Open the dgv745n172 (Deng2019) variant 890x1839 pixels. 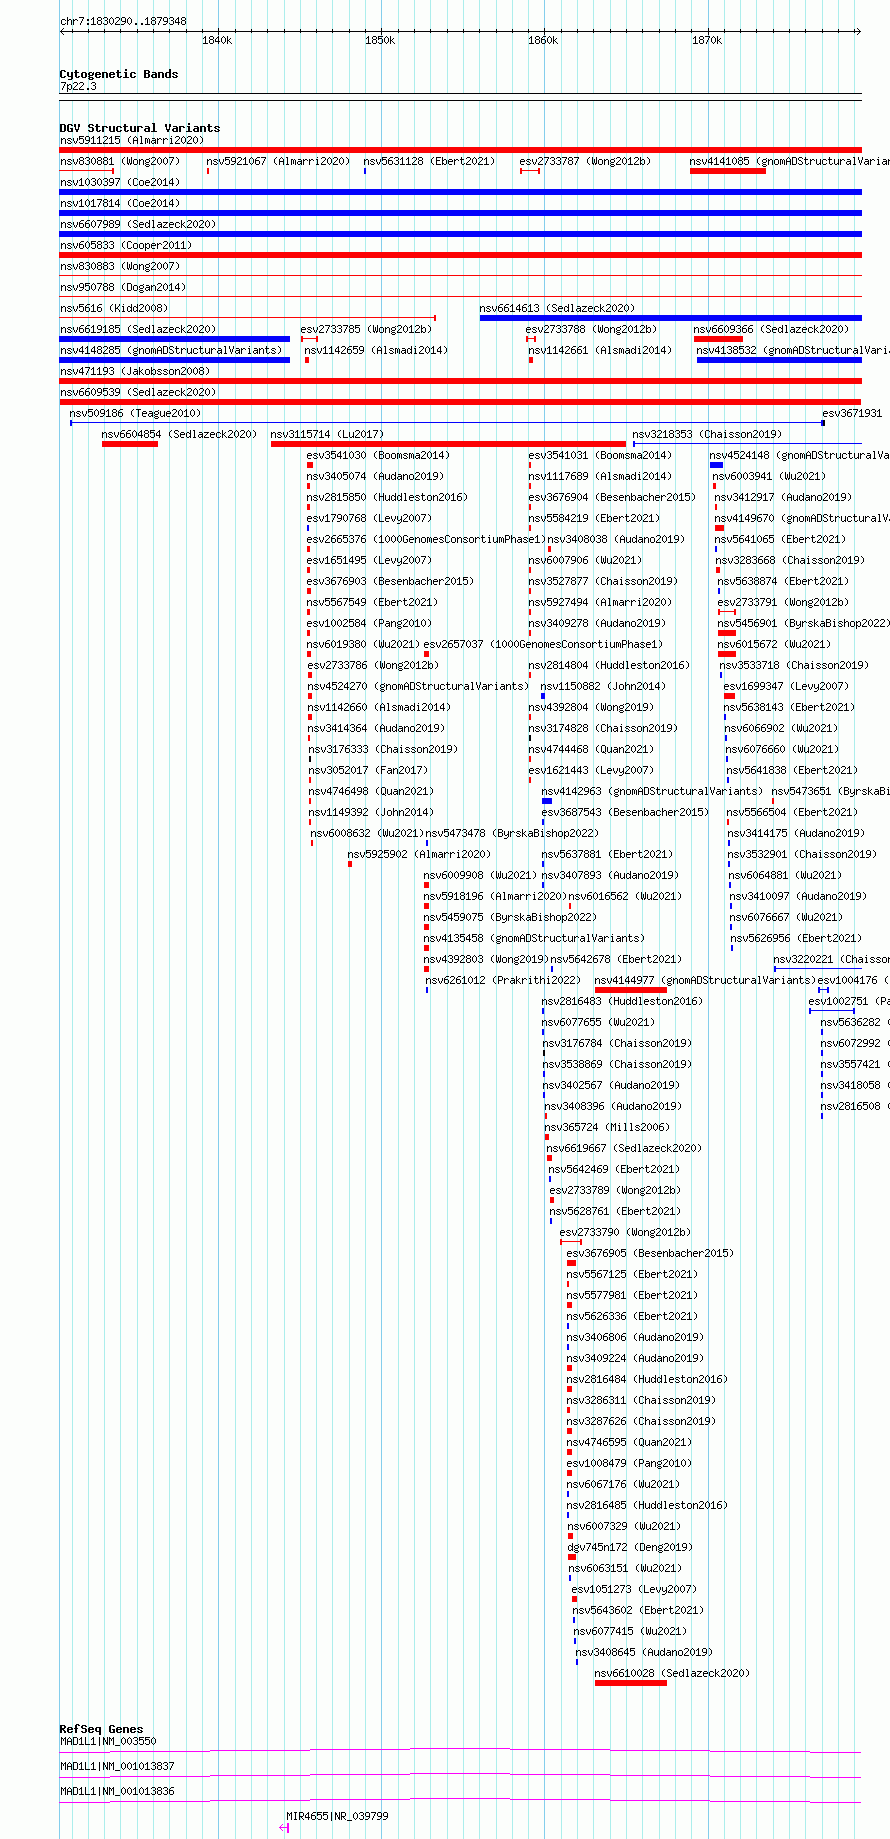pos(630,1547)
